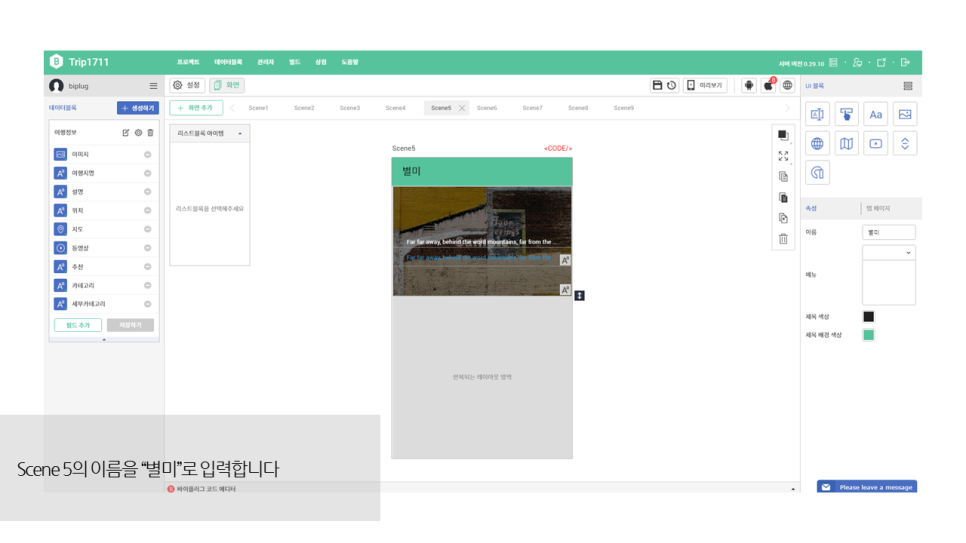
Task: Click the paste icon in canvas toolbar
Action: coord(783,198)
